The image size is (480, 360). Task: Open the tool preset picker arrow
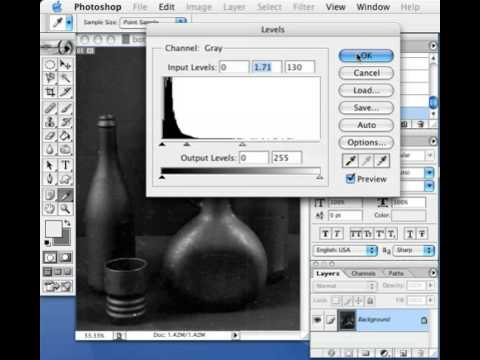point(69,22)
